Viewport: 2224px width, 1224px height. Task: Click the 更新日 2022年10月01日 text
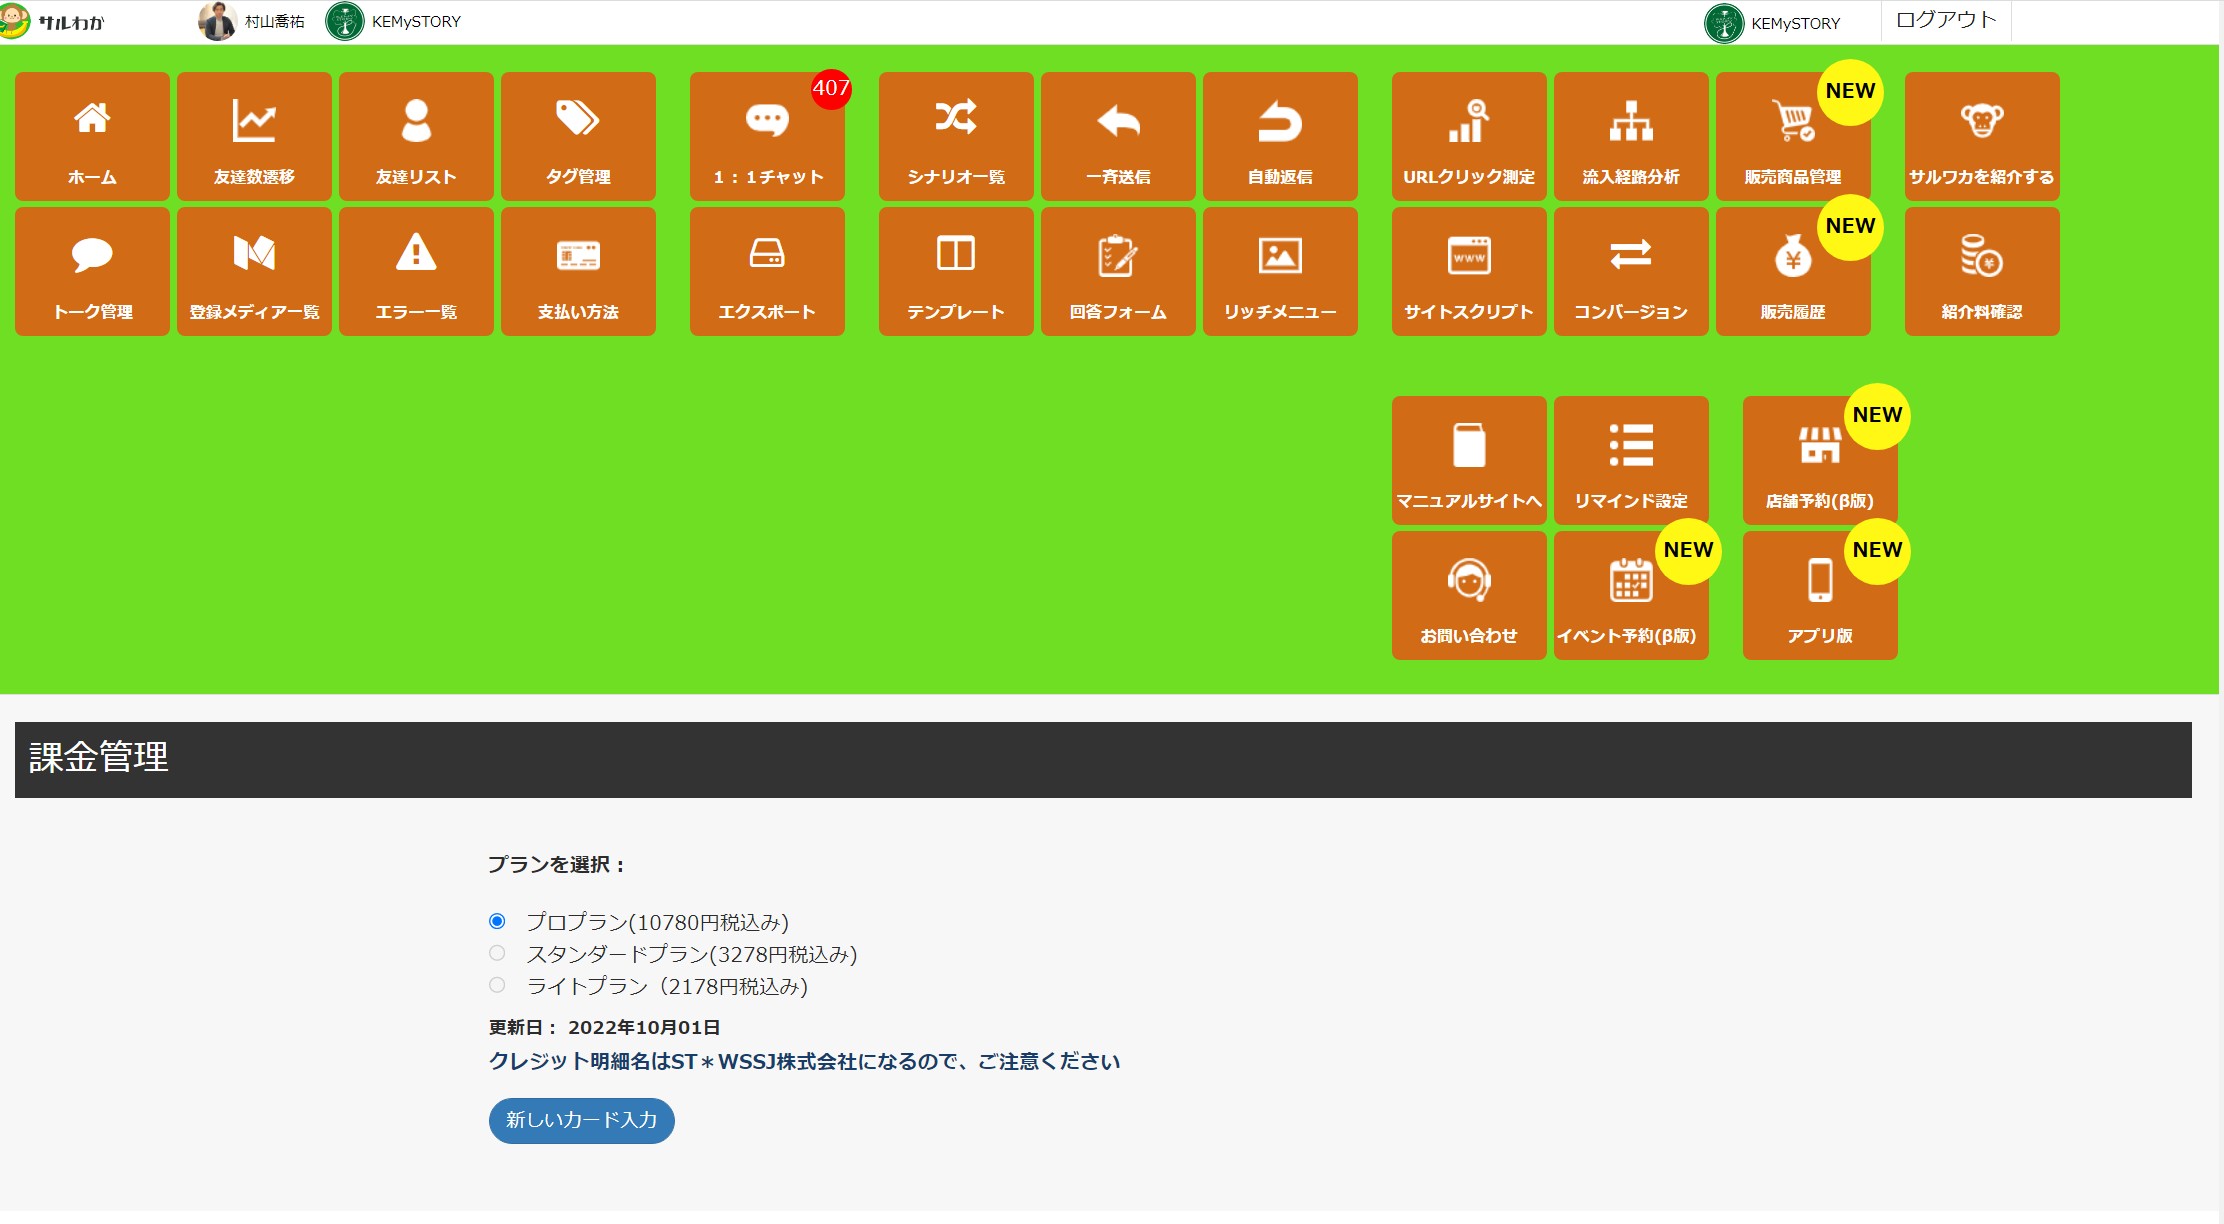(604, 1027)
